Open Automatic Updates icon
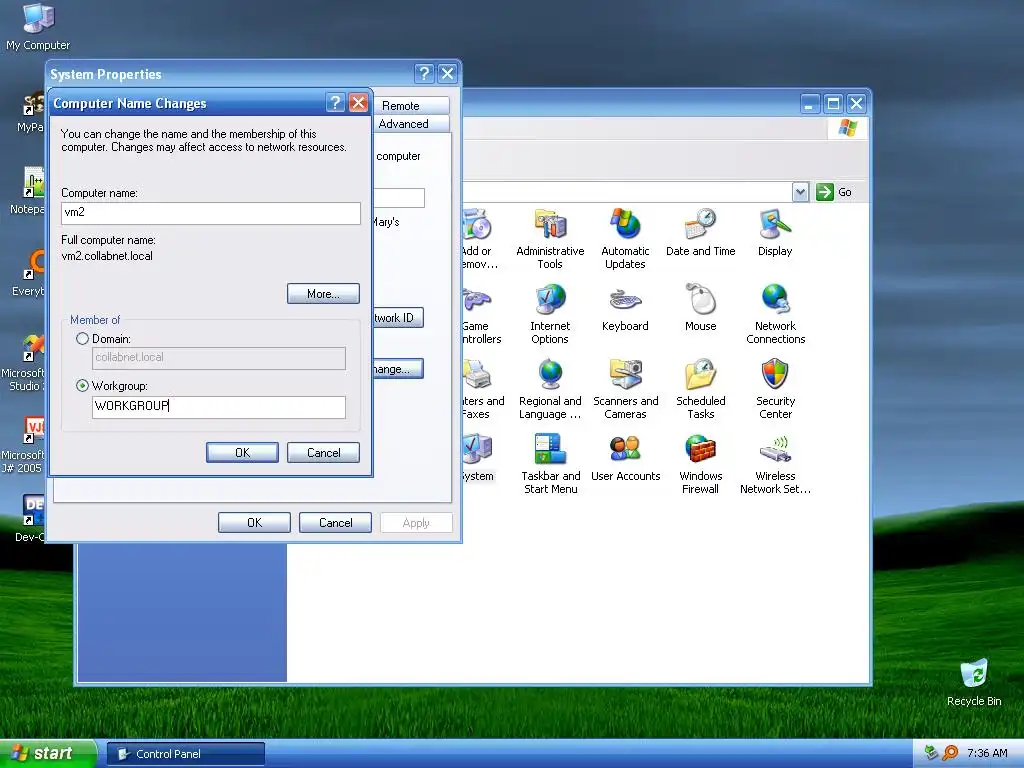The width and height of the screenshot is (1024, 768). point(625,239)
